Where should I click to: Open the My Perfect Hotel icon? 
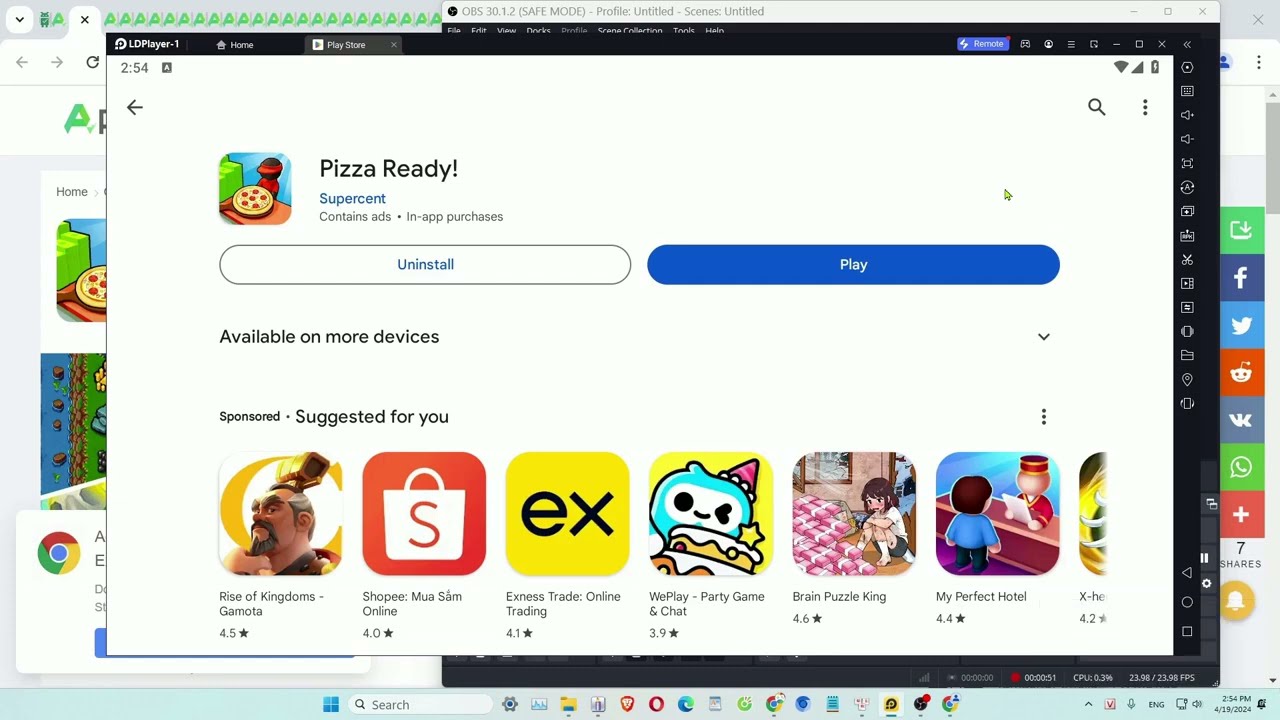click(997, 514)
